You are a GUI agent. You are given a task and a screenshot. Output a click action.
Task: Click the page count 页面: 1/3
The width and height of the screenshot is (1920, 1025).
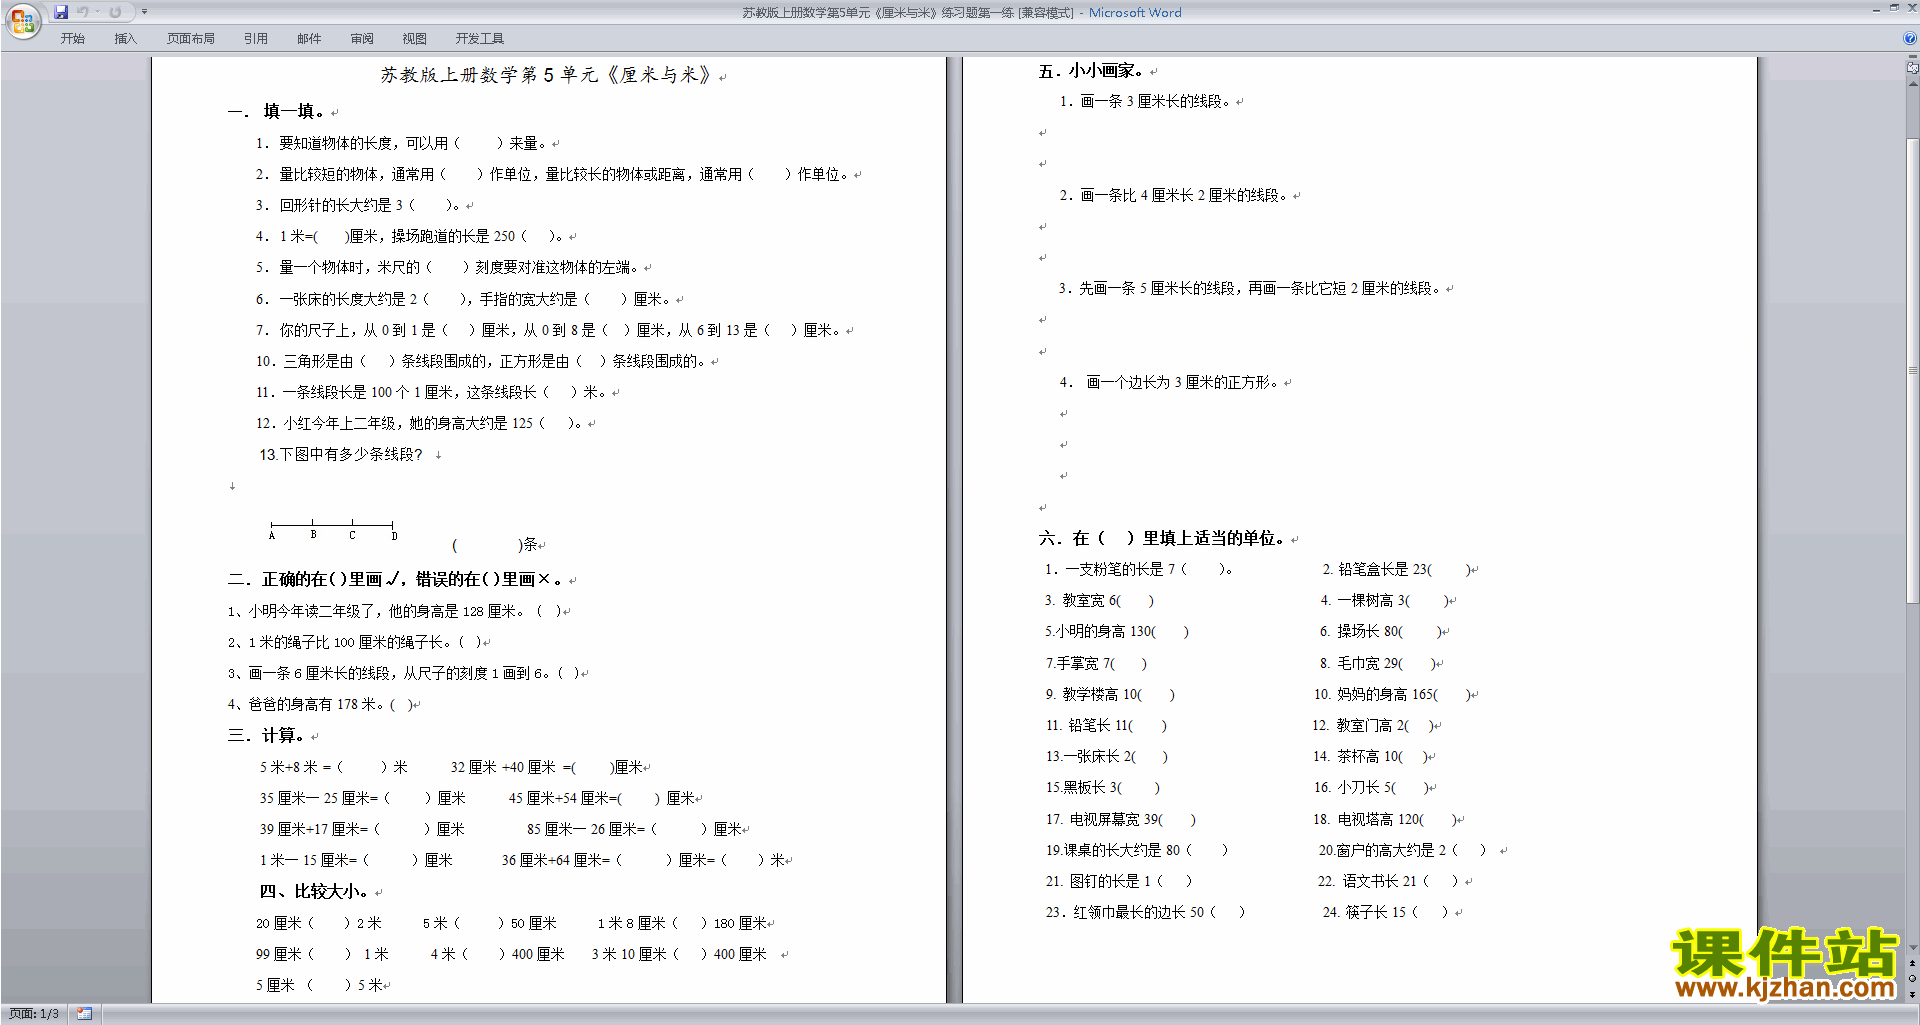[x=34, y=1014]
